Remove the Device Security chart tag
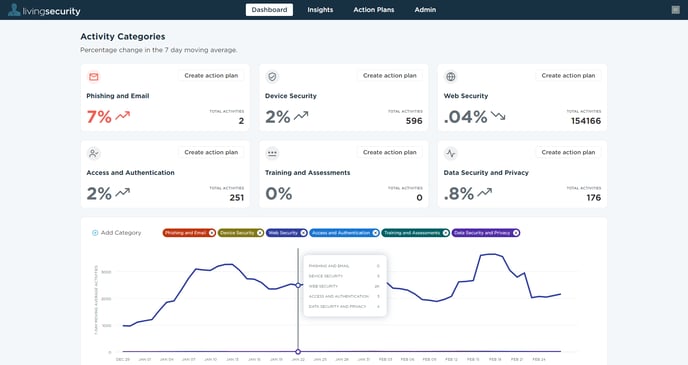 tap(260, 233)
